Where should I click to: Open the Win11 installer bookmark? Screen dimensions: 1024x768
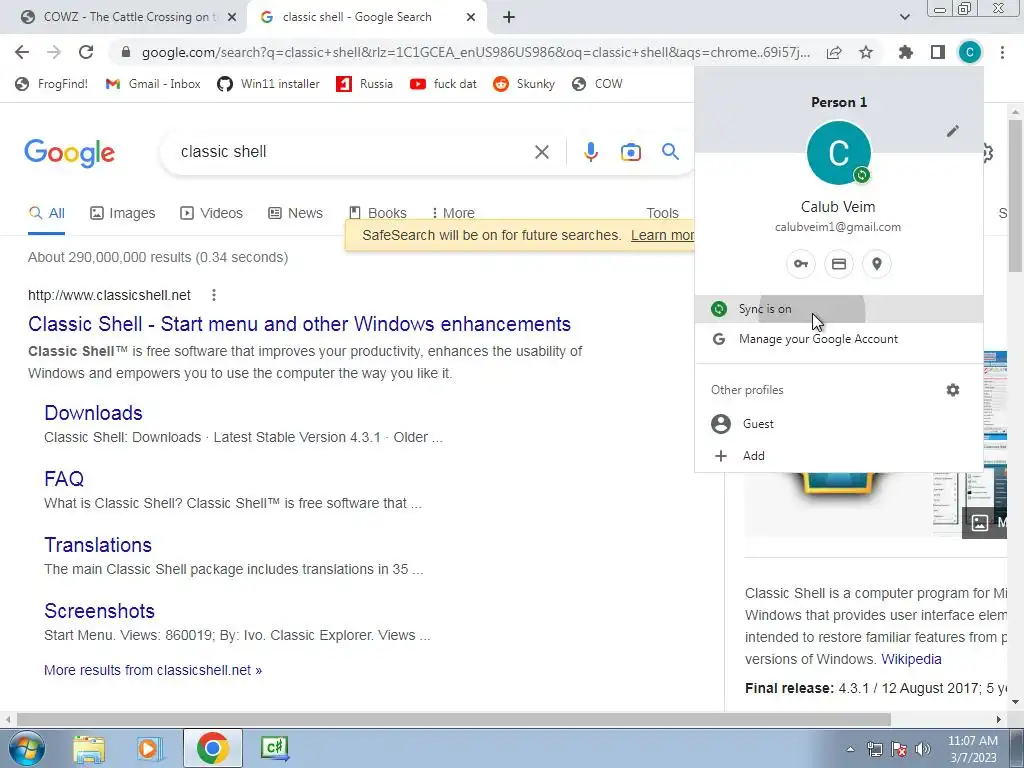point(268,84)
